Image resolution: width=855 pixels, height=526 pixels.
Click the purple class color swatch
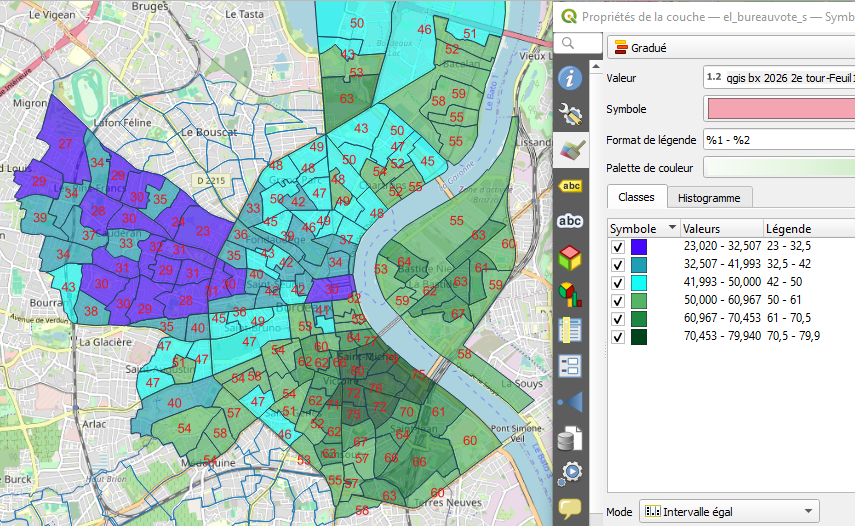point(639,247)
